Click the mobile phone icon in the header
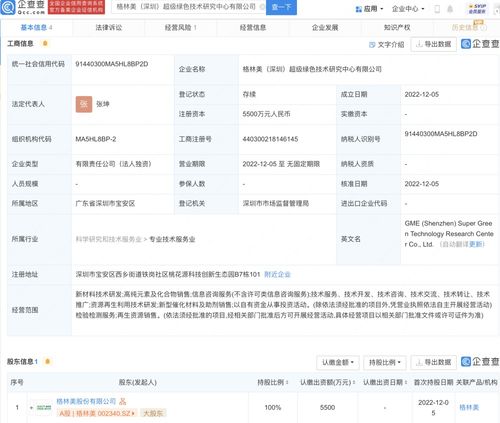The image size is (500, 423). click(x=437, y=9)
